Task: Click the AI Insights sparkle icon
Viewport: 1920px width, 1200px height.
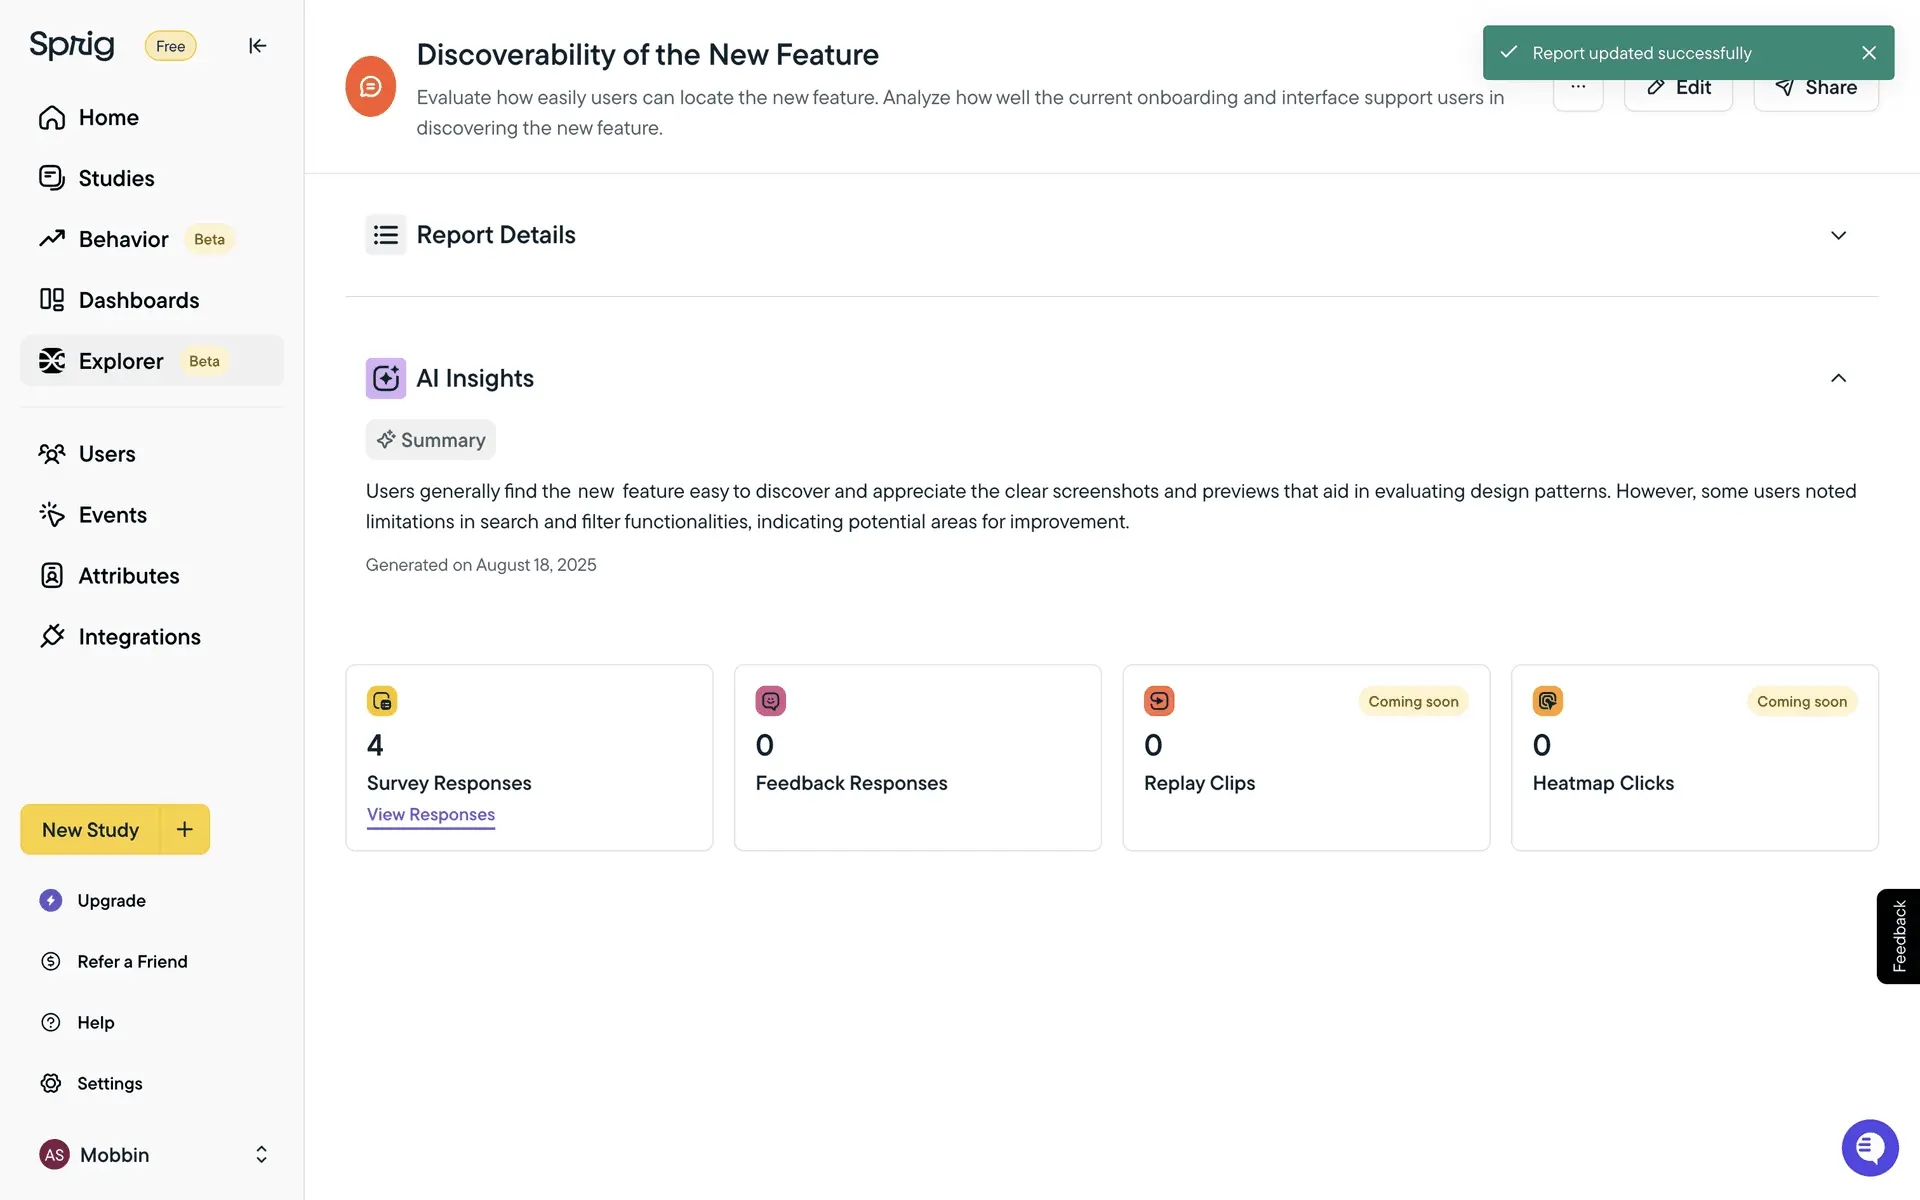Action: (385, 378)
